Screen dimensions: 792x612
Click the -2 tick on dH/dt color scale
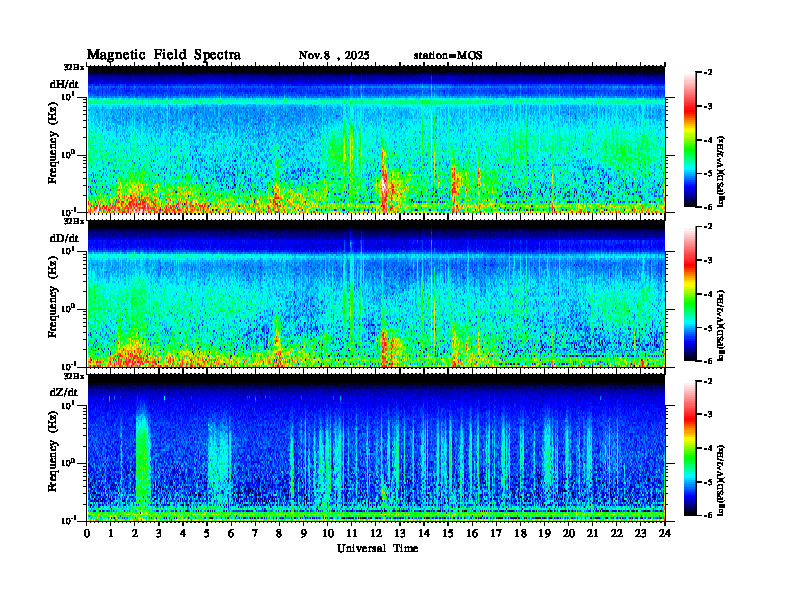point(708,73)
